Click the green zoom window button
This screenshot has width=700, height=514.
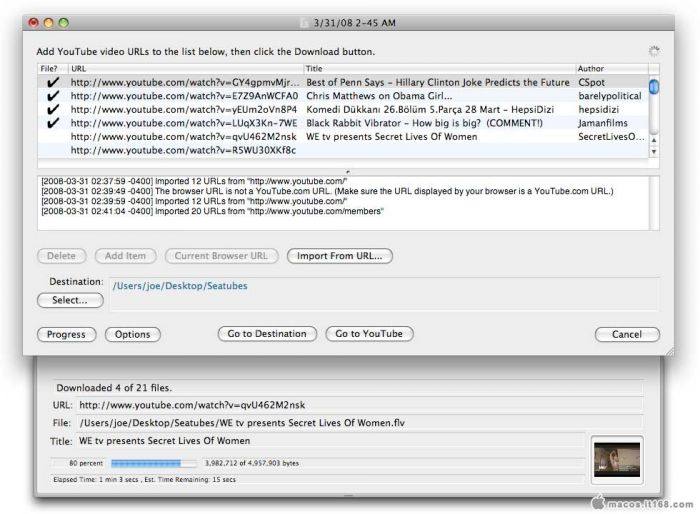[64, 22]
